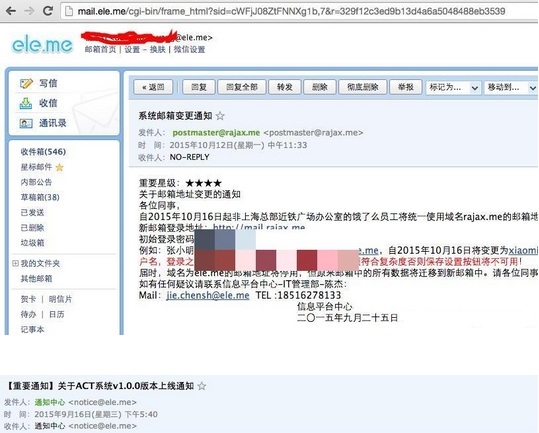Open 草稿箱(38) drafts folder
The width and height of the screenshot is (539, 433).
pos(40,197)
